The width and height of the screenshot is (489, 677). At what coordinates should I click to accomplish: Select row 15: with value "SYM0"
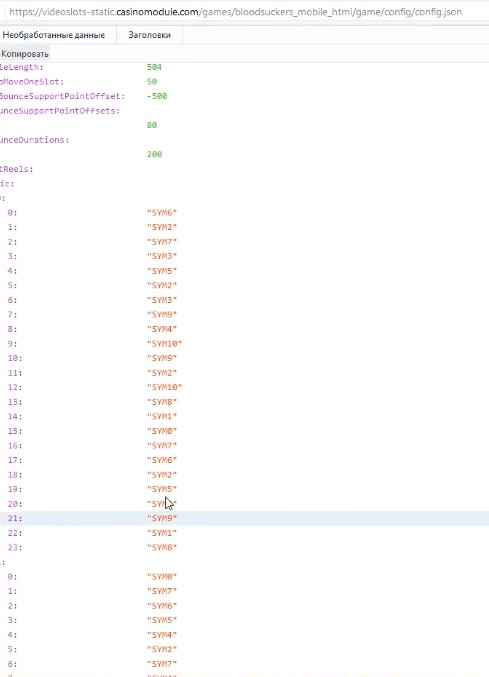point(244,431)
